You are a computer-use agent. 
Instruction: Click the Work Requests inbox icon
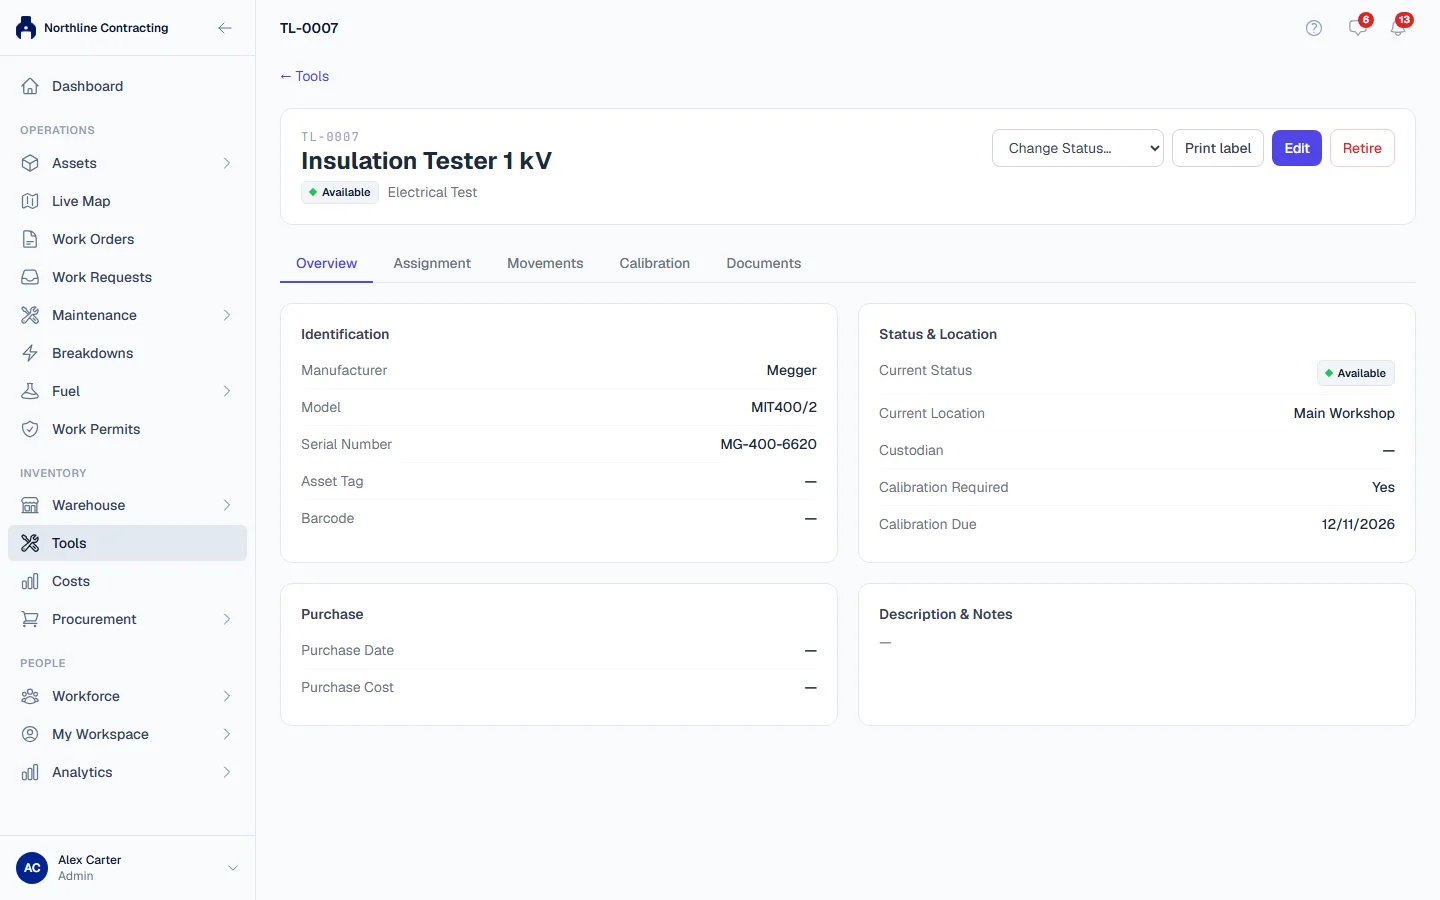(x=30, y=277)
